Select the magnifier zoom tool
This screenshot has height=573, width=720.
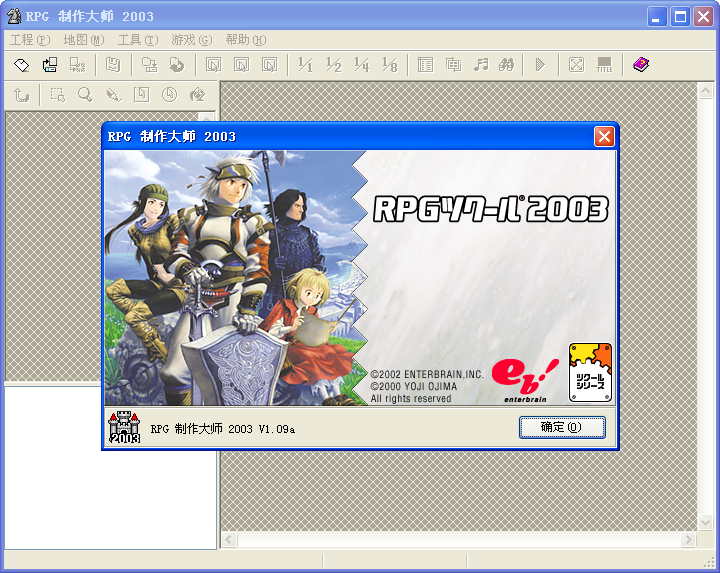click(85, 95)
